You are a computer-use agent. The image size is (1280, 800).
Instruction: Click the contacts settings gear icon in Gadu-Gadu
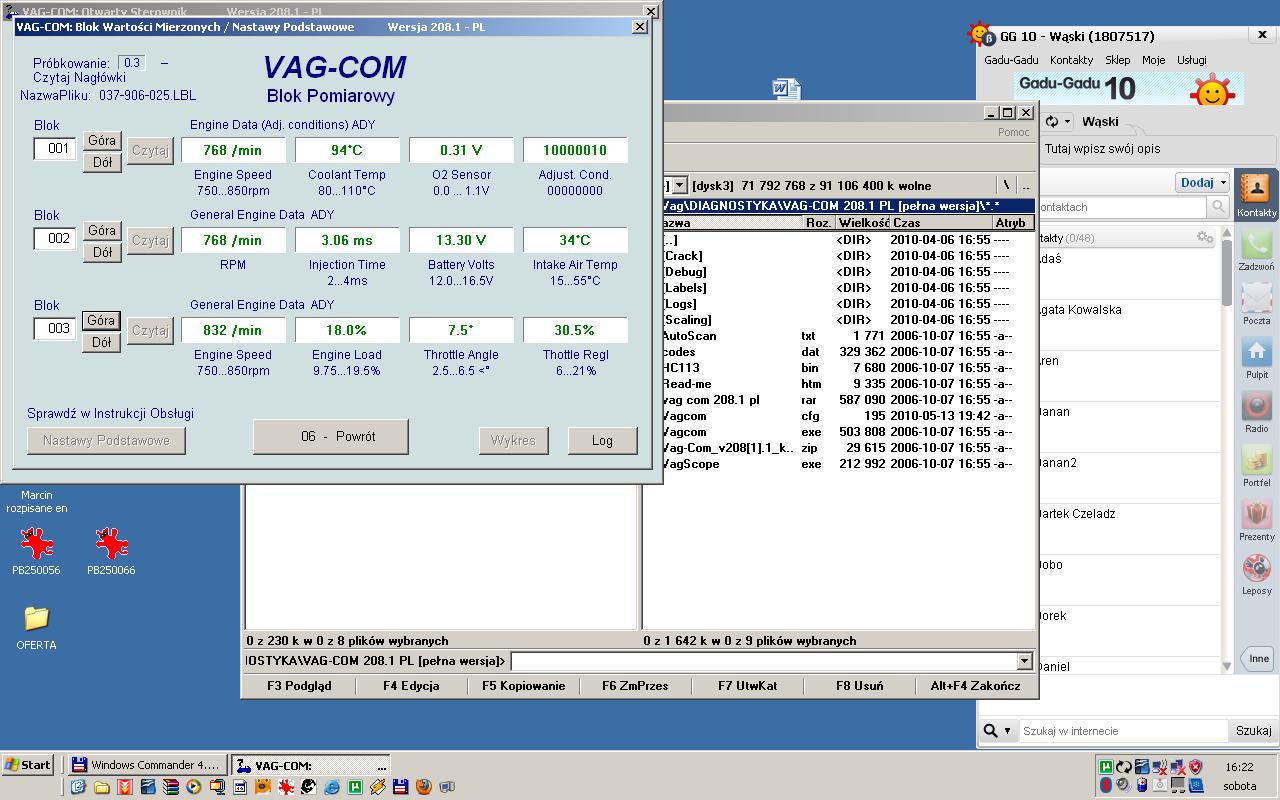pyautogui.click(x=1204, y=237)
